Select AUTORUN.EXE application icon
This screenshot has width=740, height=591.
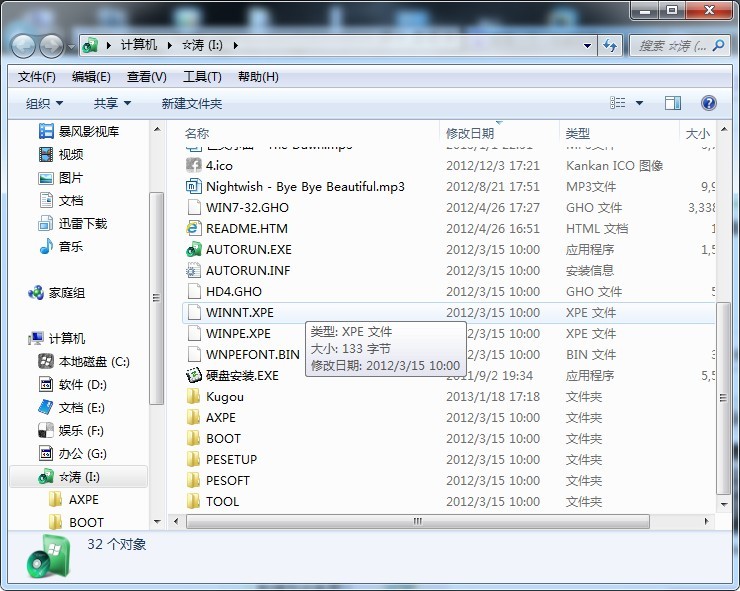tap(193, 249)
